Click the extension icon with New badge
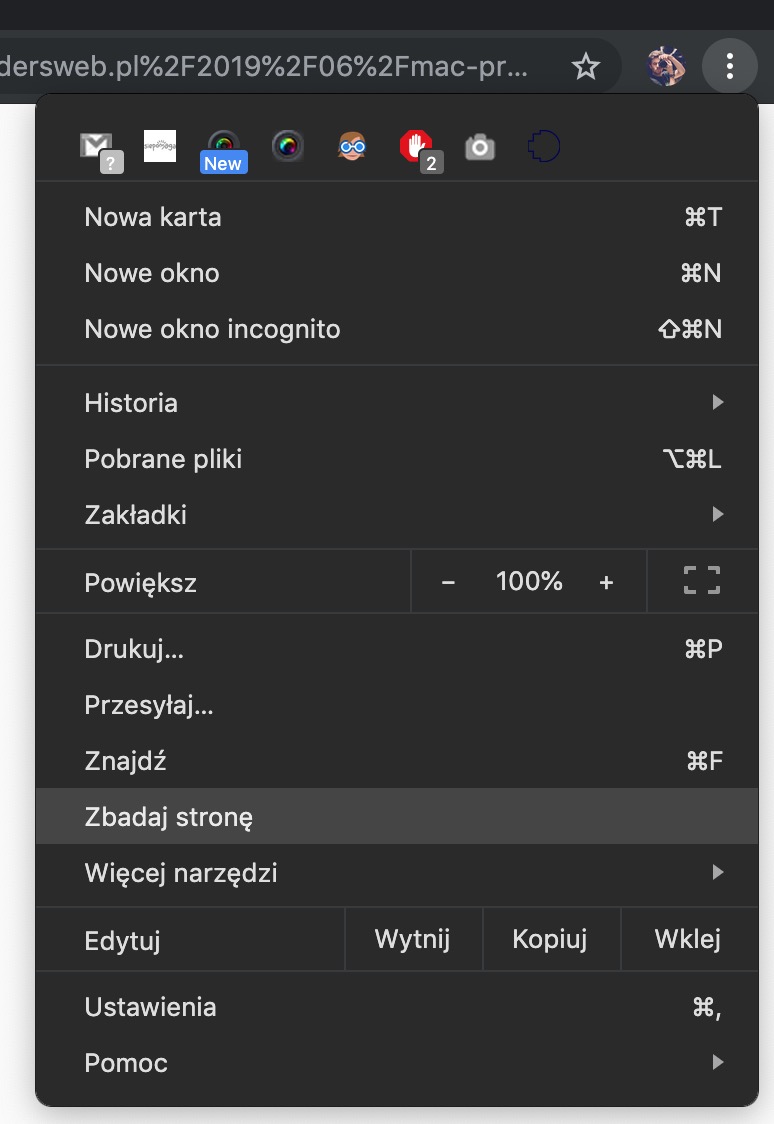Screen dimensions: 774x1124 point(224,151)
